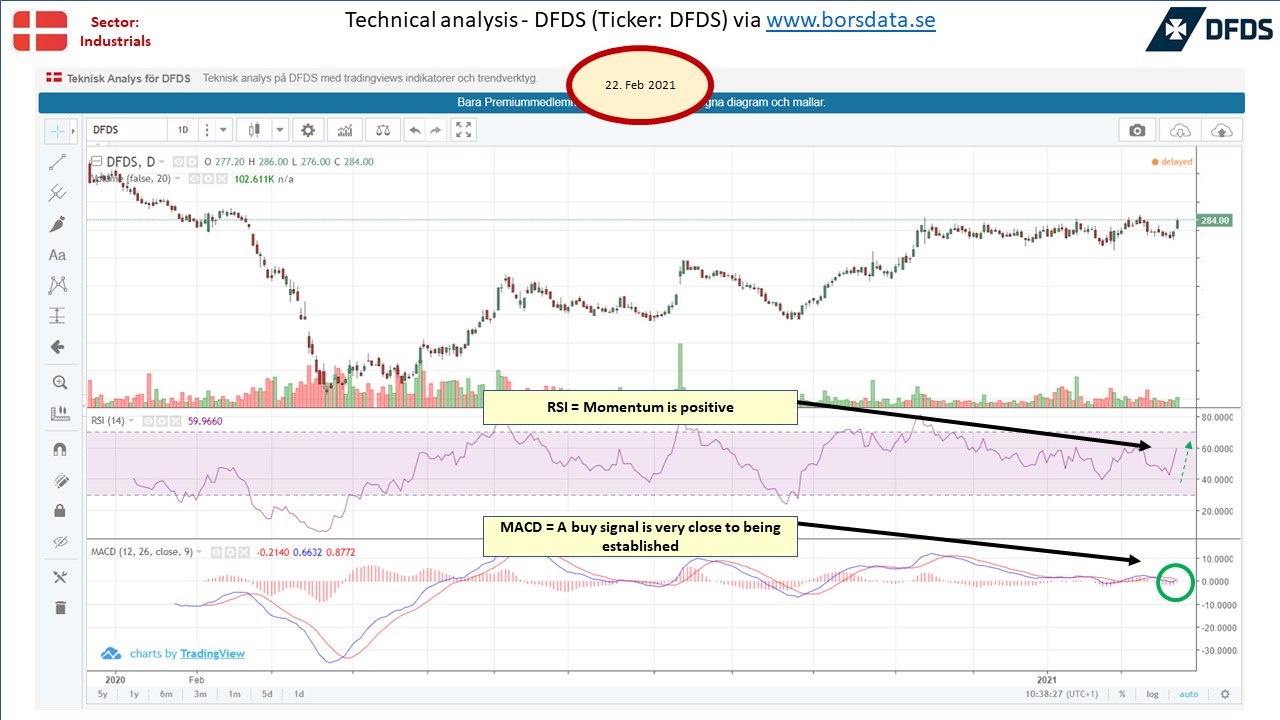Enter fullscreen mode via arrows icon
The width and height of the screenshot is (1280, 720).
pos(463,130)
